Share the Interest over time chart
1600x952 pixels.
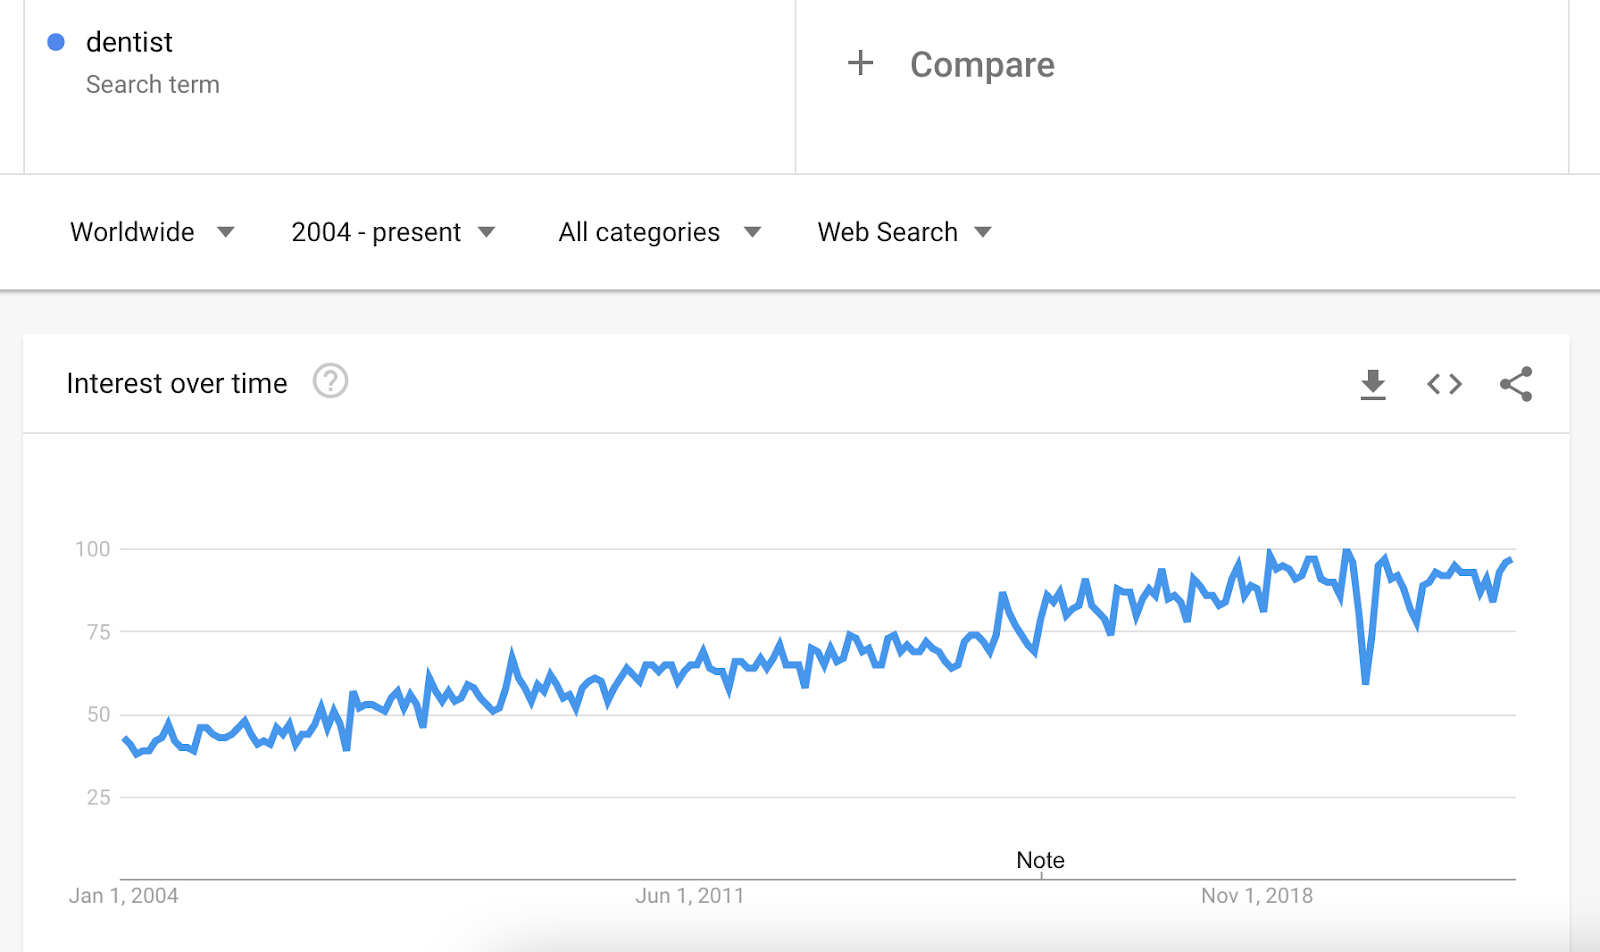point(1516,384)
